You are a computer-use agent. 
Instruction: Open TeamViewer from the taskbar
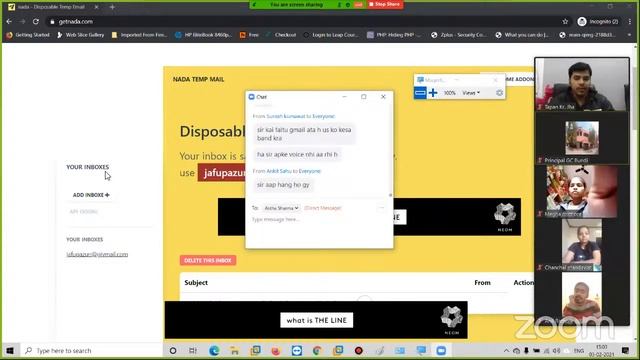pyautogui.click(x=297, y=351)
